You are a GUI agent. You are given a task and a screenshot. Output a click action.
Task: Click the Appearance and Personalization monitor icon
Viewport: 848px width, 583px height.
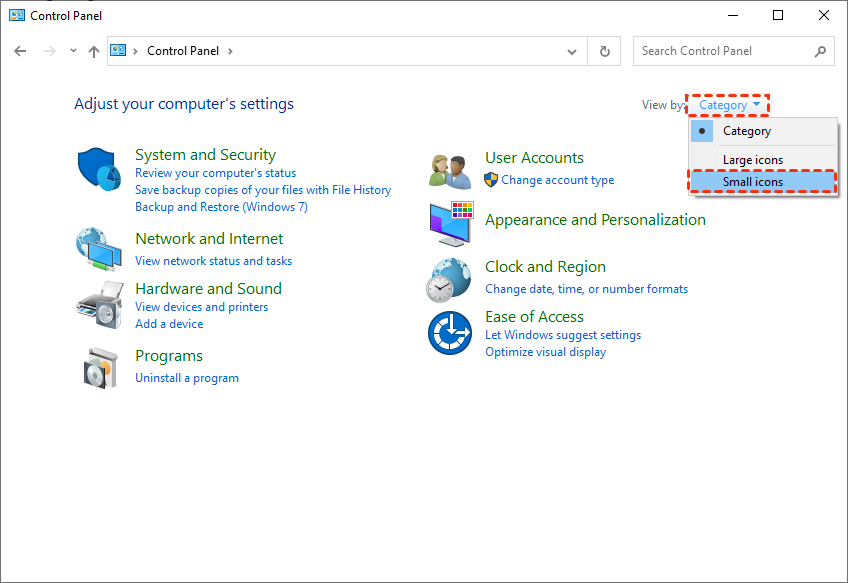click(450, 223)
